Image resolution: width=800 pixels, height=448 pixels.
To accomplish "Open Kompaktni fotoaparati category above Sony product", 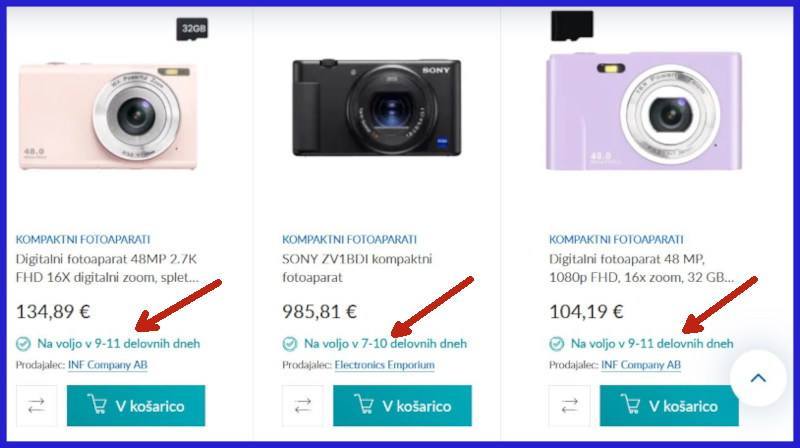I will pos(349,239).
